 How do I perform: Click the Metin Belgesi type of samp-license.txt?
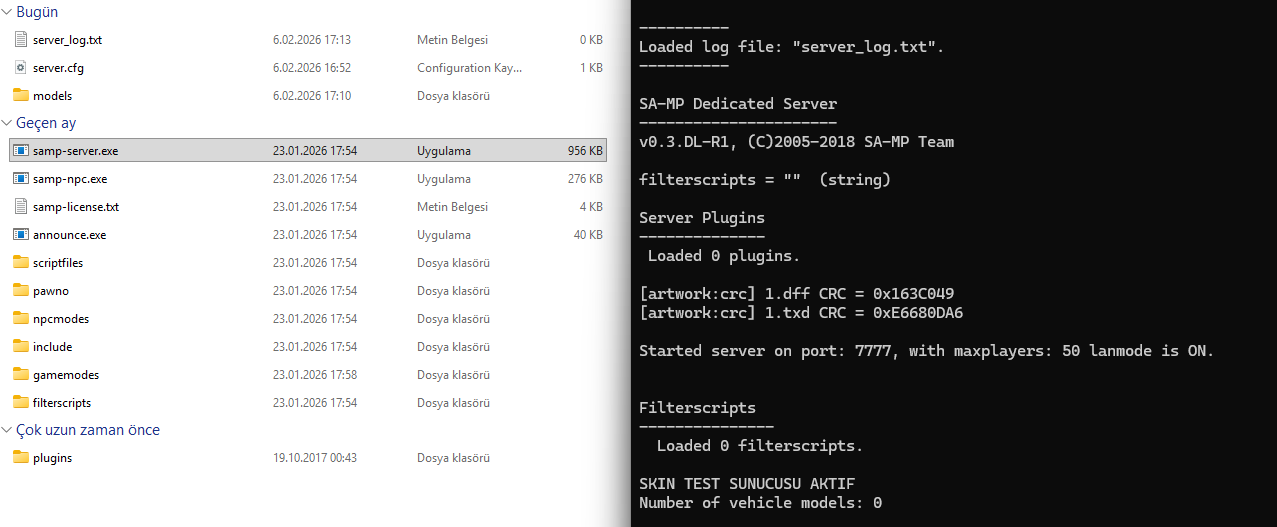[x=452, y=207]
